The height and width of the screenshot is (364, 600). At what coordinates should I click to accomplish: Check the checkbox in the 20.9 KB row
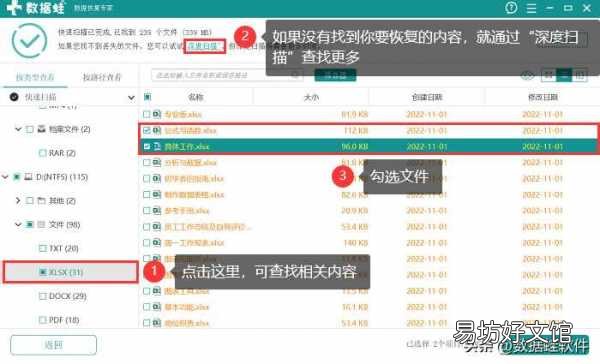pyautogui.click(x=147, y=211)
